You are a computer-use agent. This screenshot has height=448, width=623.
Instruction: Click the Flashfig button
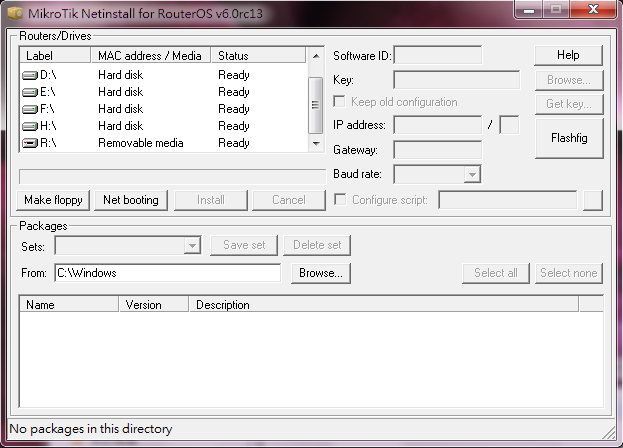(x=569, y=138)
